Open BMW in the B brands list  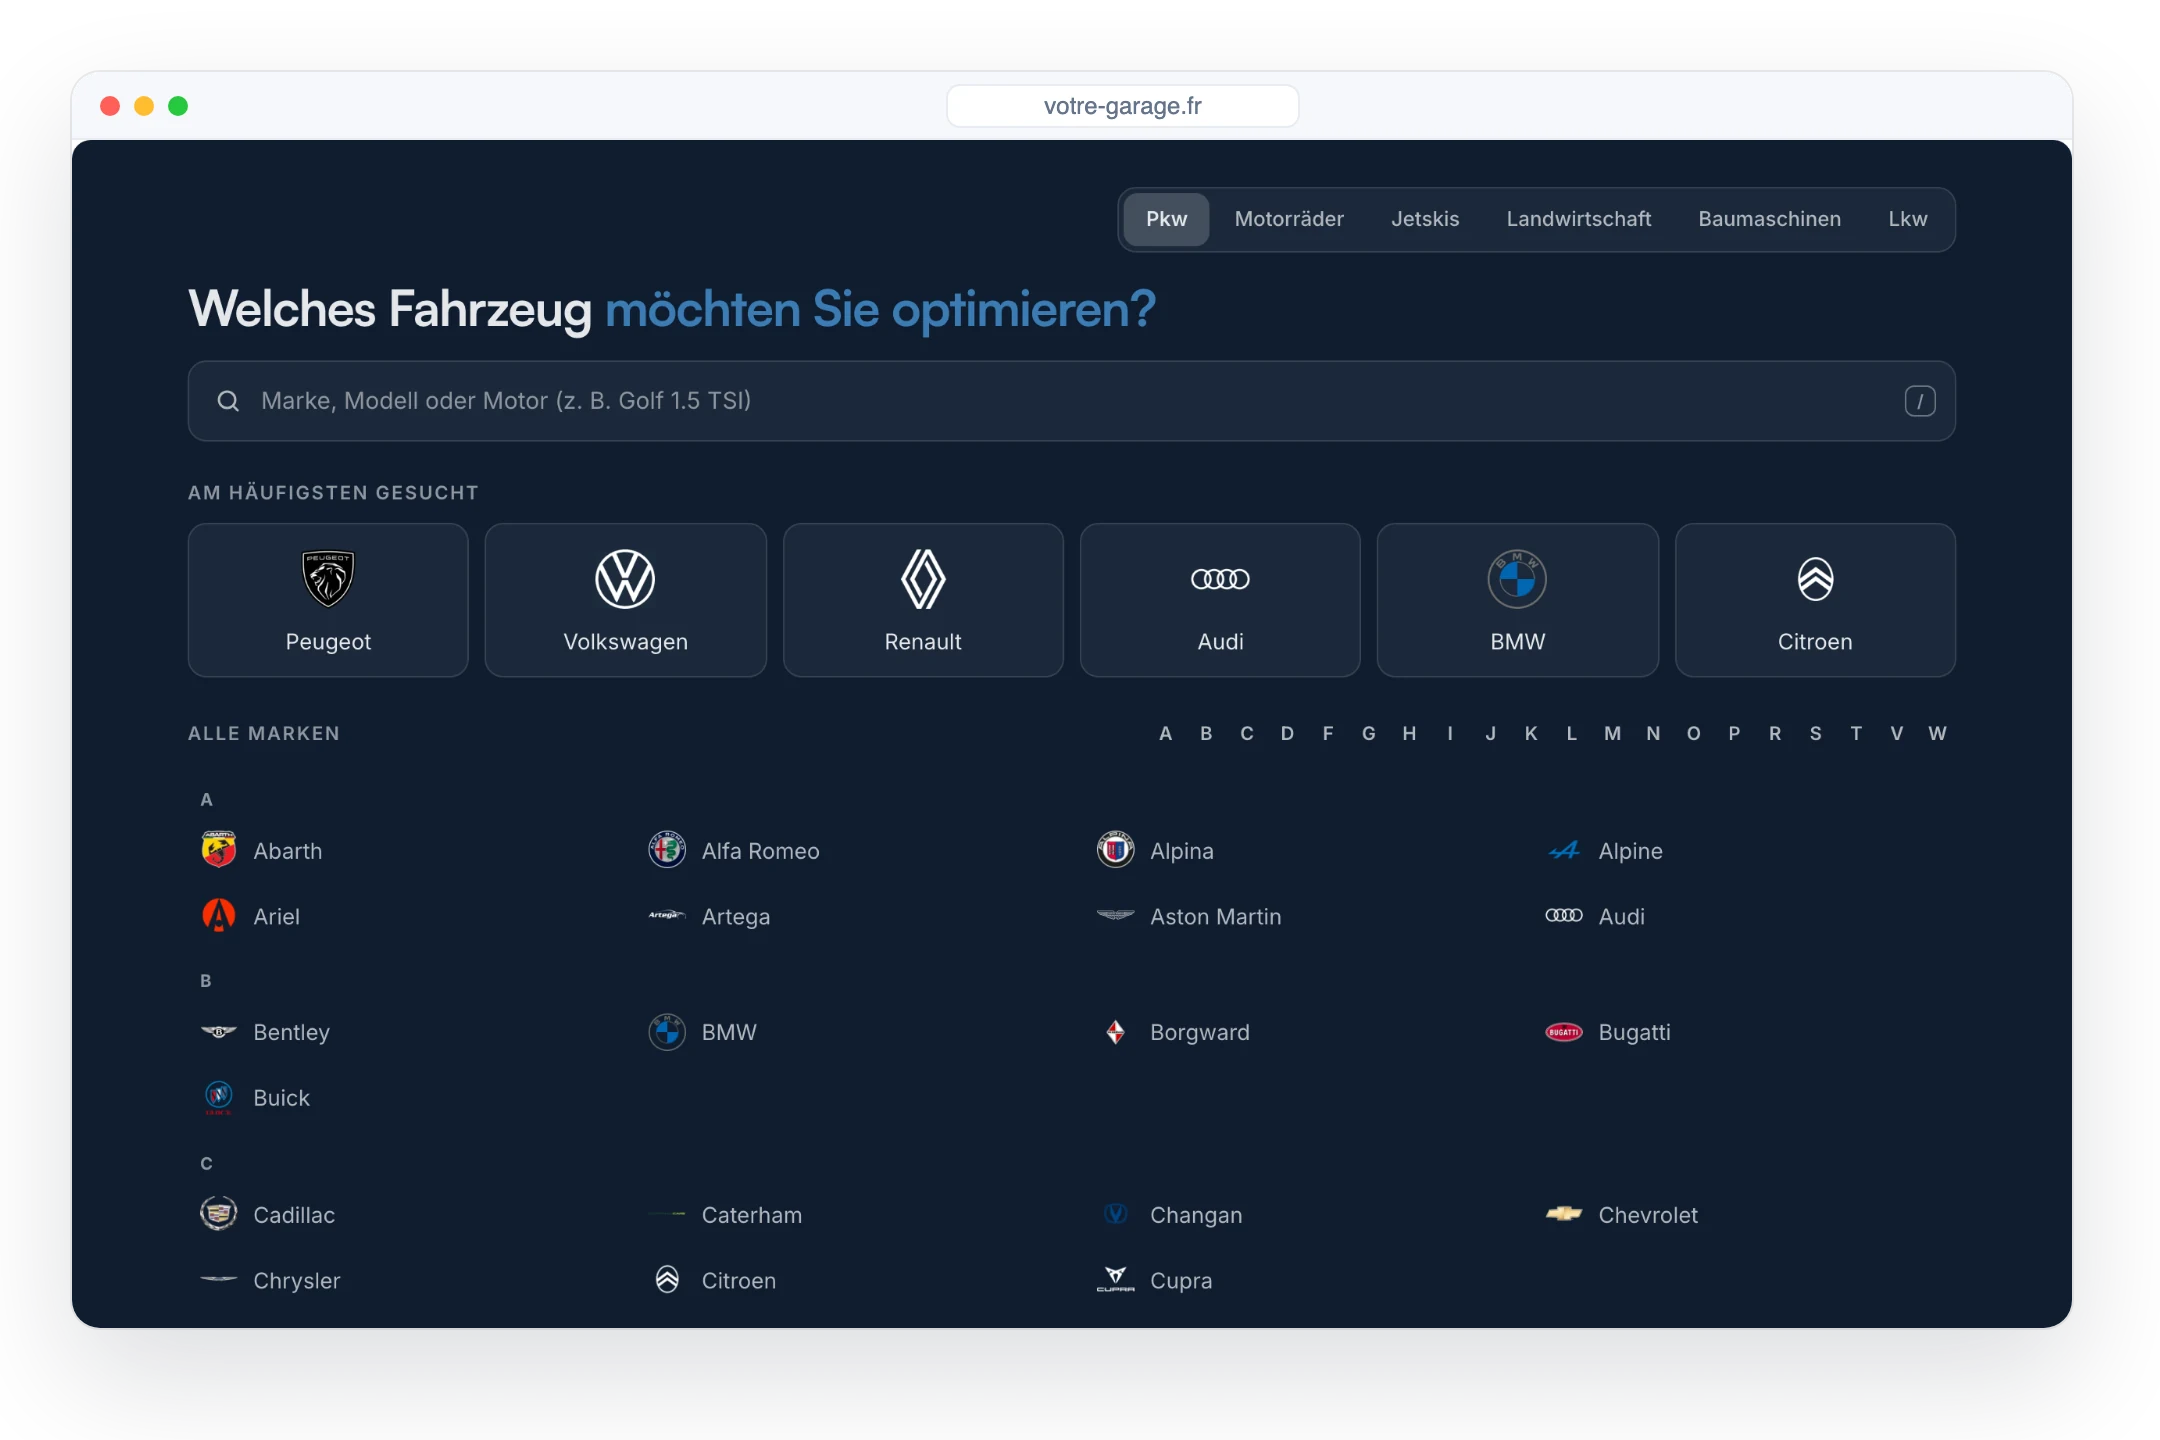click(x=703, y=1032)
